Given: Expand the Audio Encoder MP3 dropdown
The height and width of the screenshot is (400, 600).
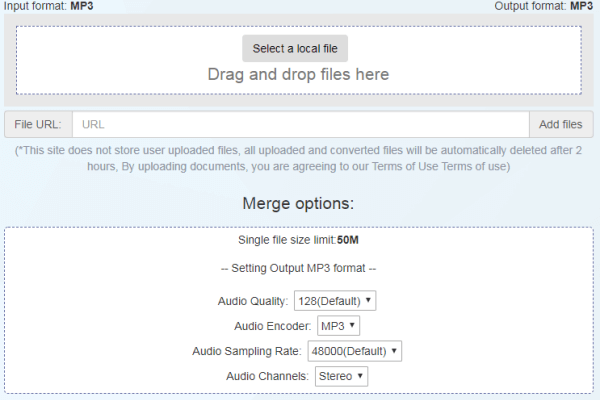Looking at the screenshot, I should pyautogui.click(x=338, y=326).
